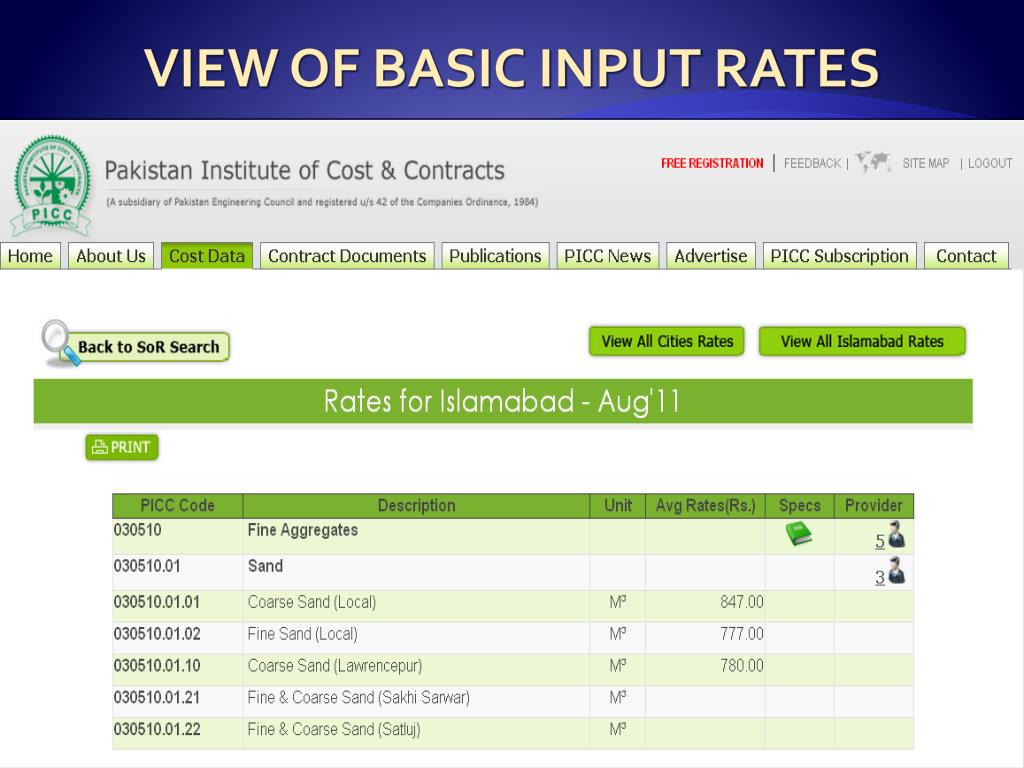Image resolution: width=1024 pixels, height=768 pixels.
Task: Go to About Us tab
Action: [111, 256]
